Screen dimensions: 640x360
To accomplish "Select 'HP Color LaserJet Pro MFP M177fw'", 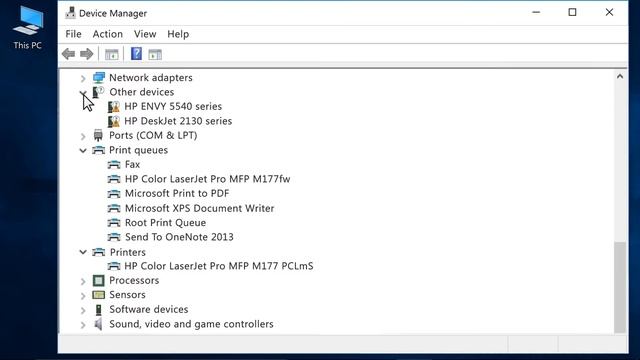I will point(207,179).
